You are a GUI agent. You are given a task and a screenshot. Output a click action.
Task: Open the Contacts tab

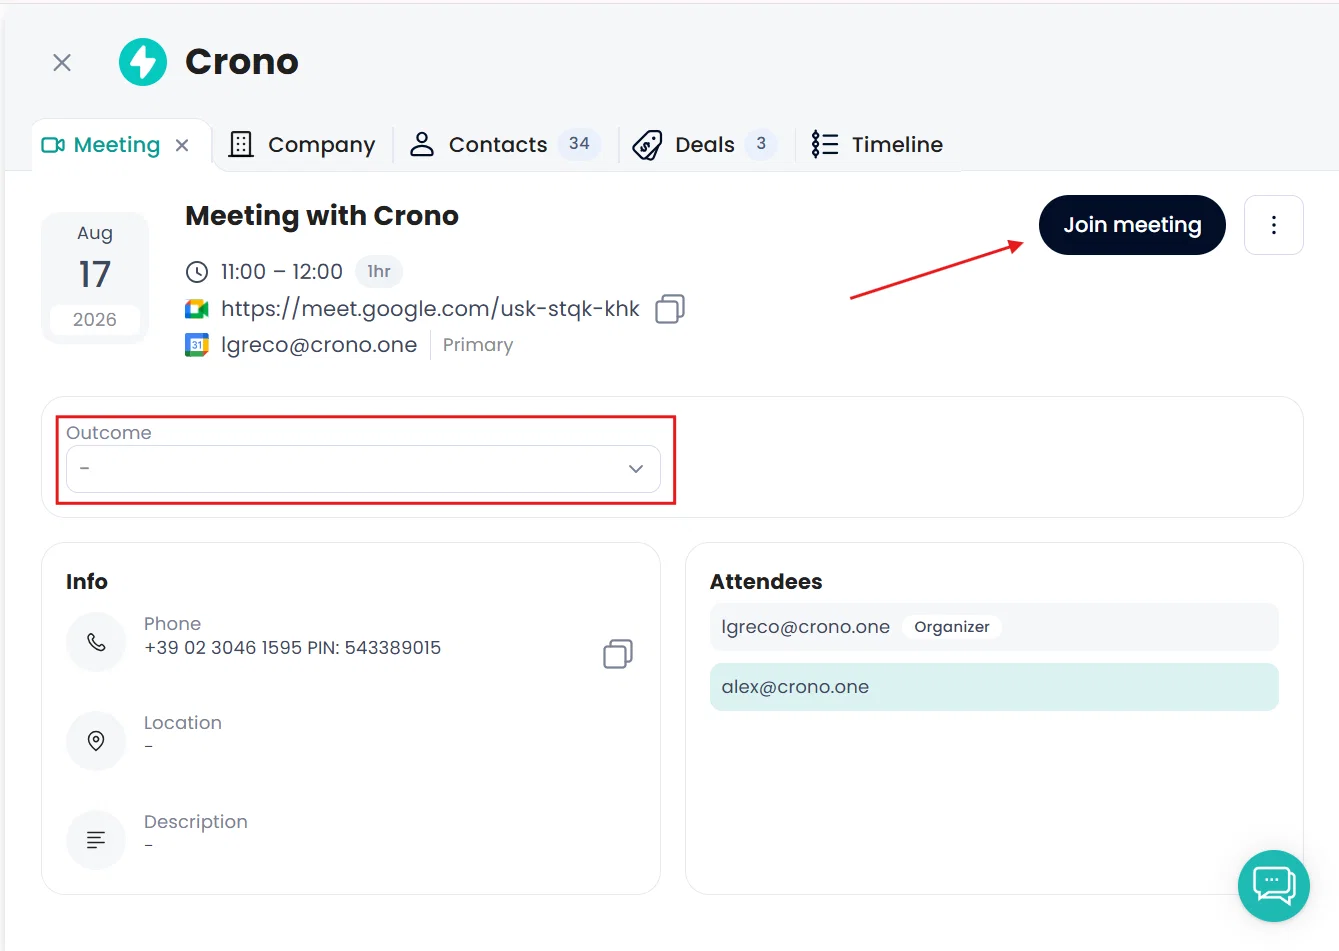(x=504, y=145)
